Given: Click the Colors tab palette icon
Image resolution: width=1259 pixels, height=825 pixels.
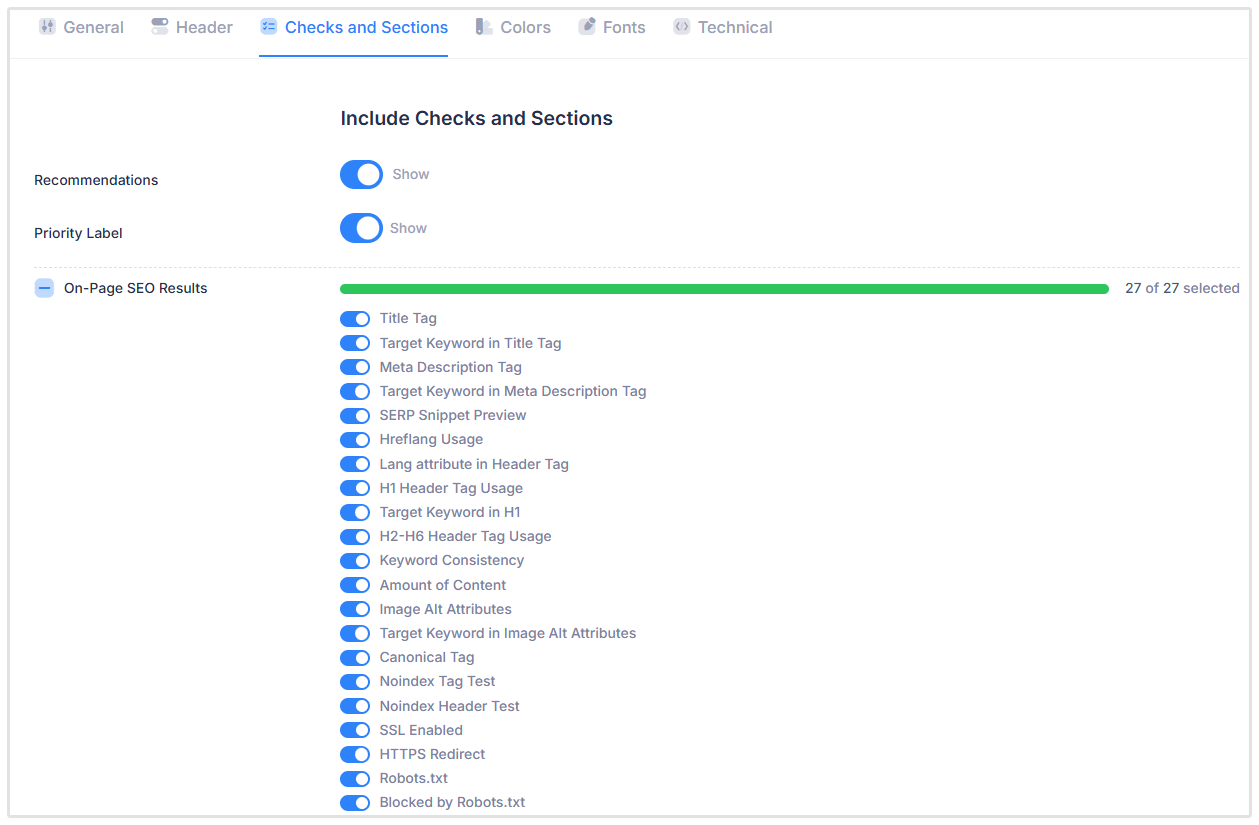Looking at the screenshot, I should click(484, 27).
